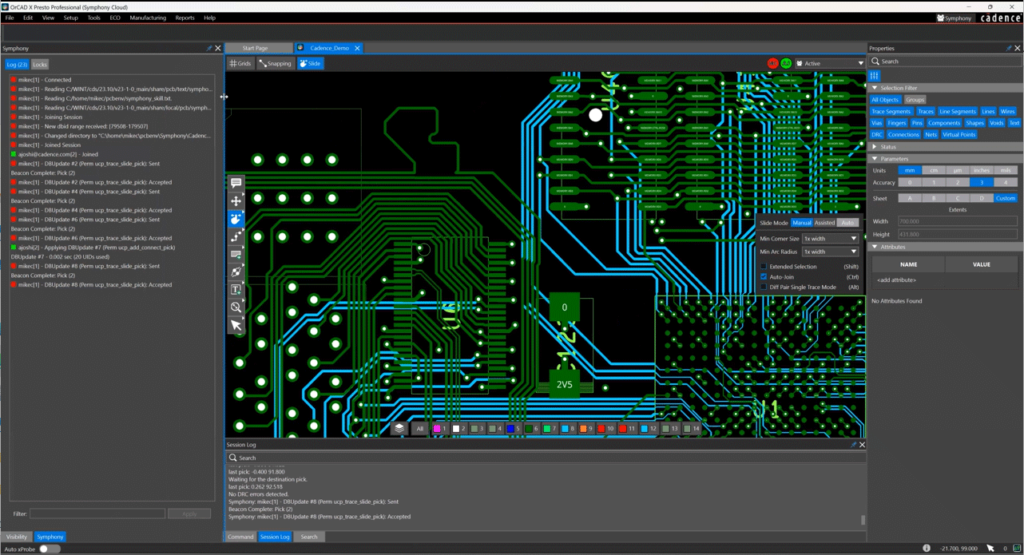Switch to the Visibility tab
Image resolution: width=1024 pixels, height=555 pixels.
pos(16,537)
